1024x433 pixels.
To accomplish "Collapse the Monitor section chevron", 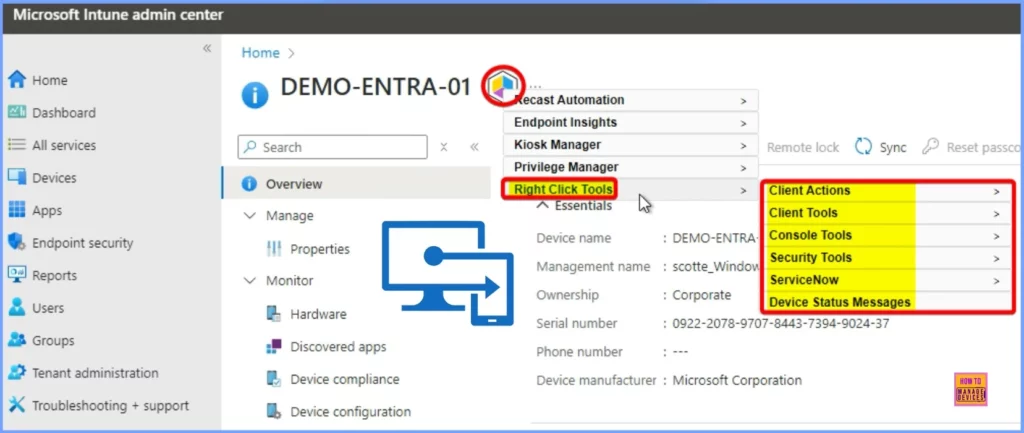I will [249, 281].
